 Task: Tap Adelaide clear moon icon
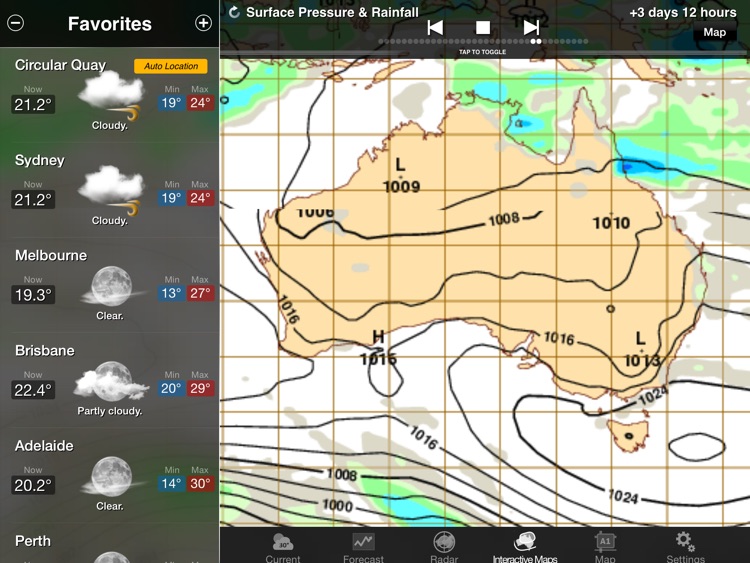pos(112,476)
